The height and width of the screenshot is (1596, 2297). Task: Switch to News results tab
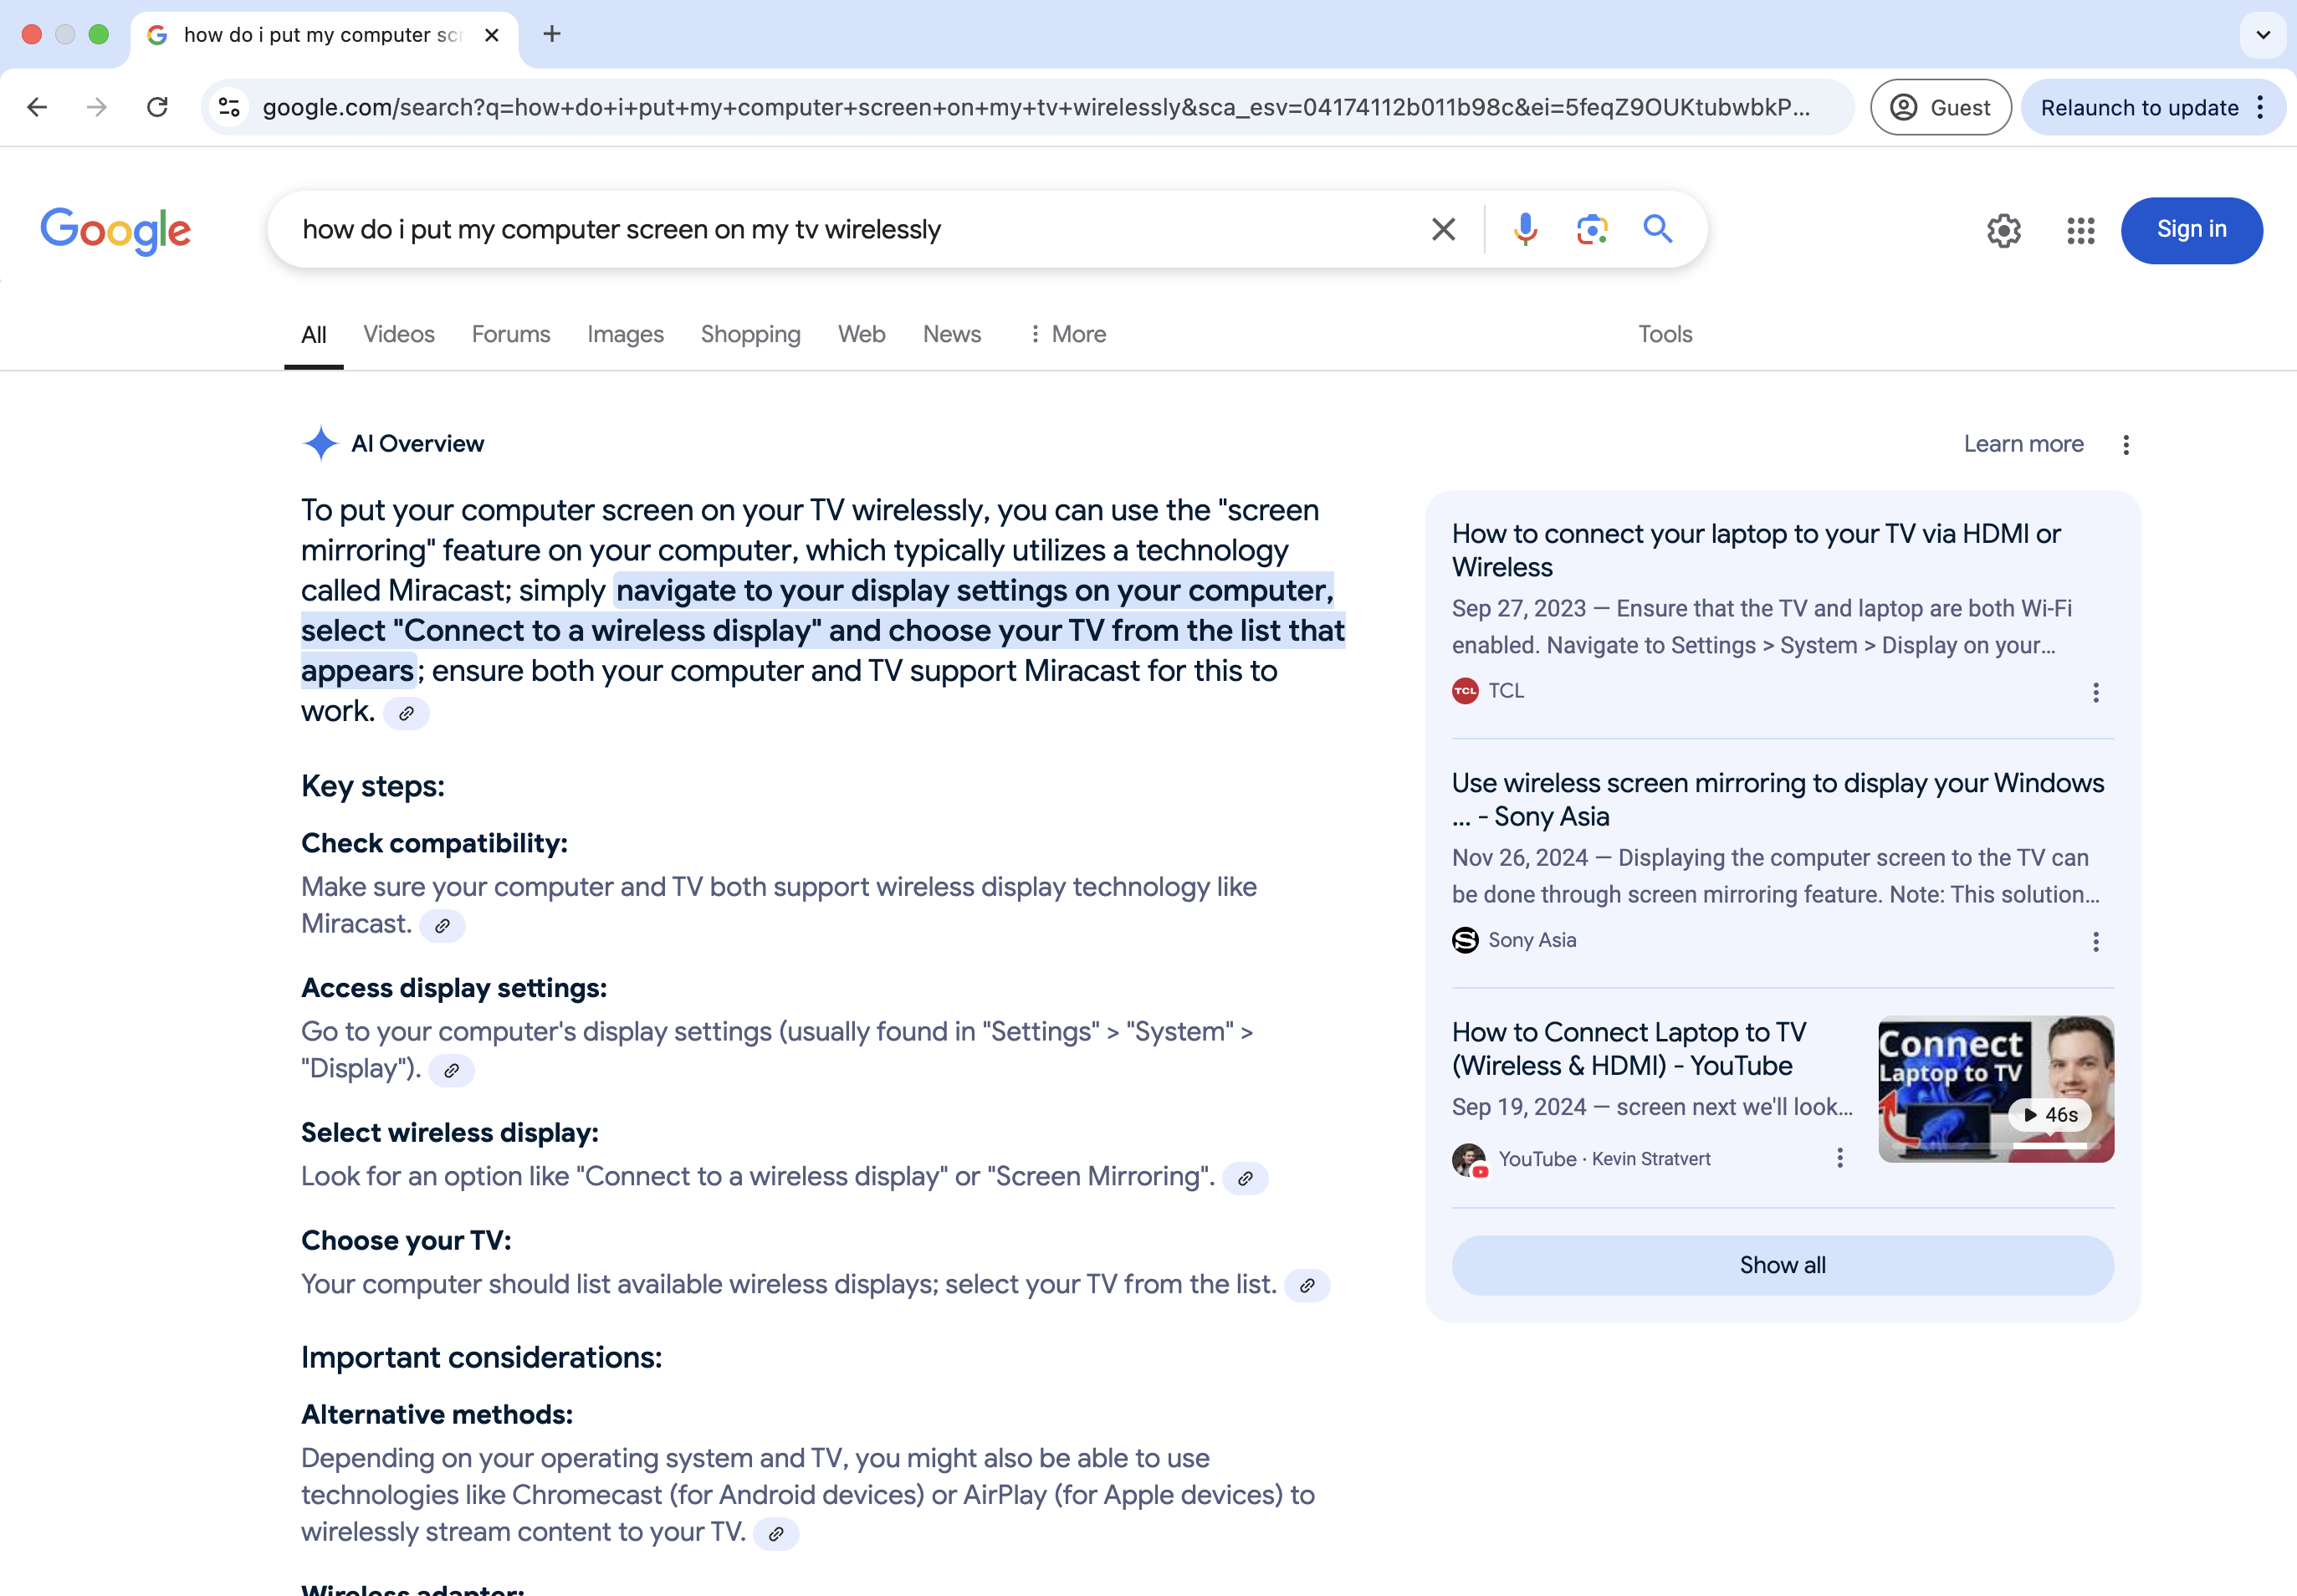(951, 334)
